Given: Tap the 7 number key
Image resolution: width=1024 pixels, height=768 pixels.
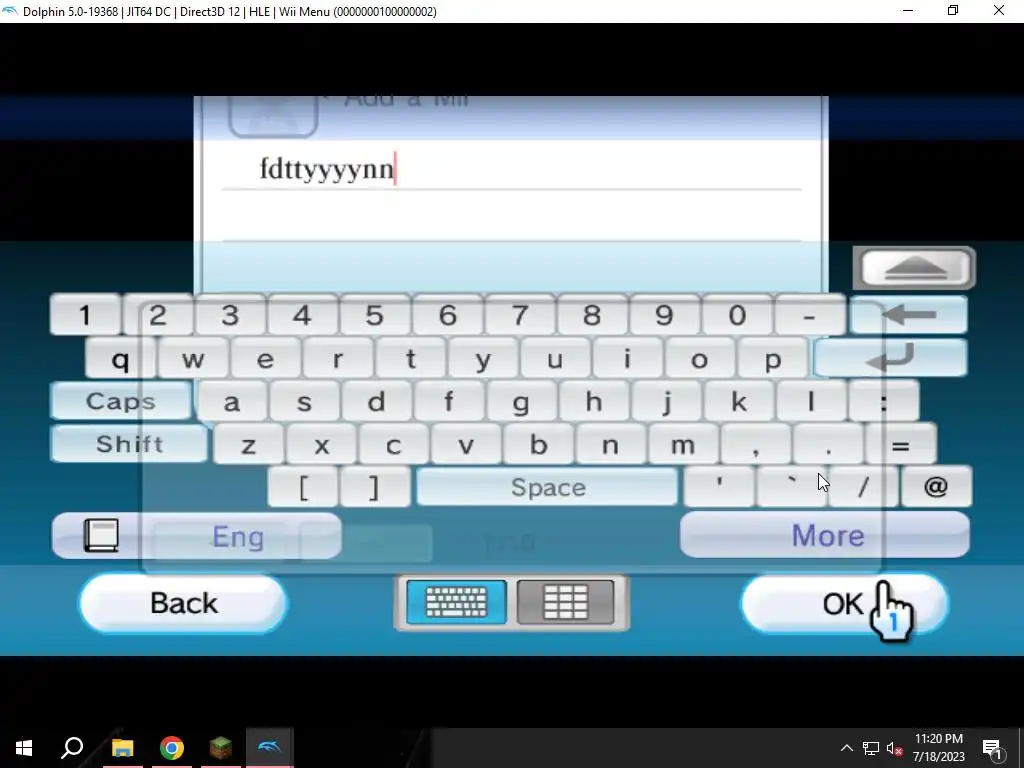Looking at the screenshot, I should [520, 315].
